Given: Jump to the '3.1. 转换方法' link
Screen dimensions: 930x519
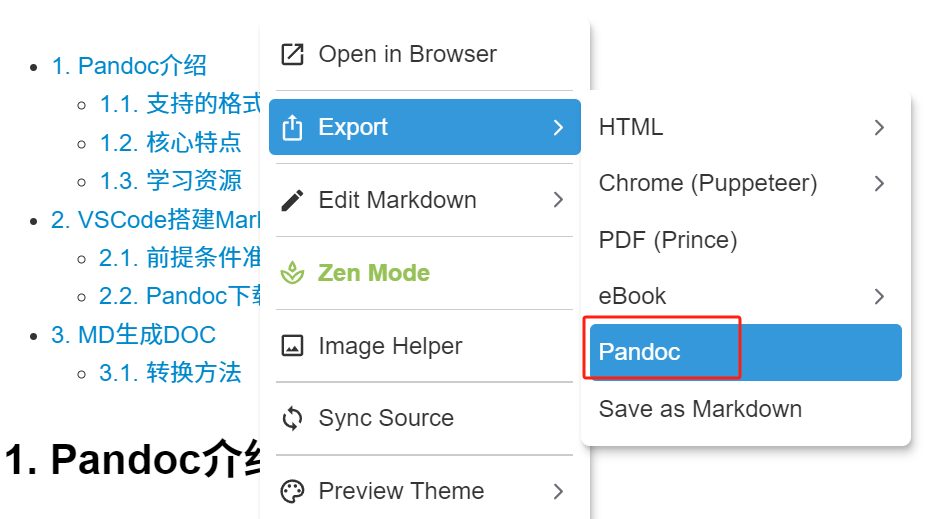Looking at the screenshot, I should pyautogui.click(x=170, y=373).
